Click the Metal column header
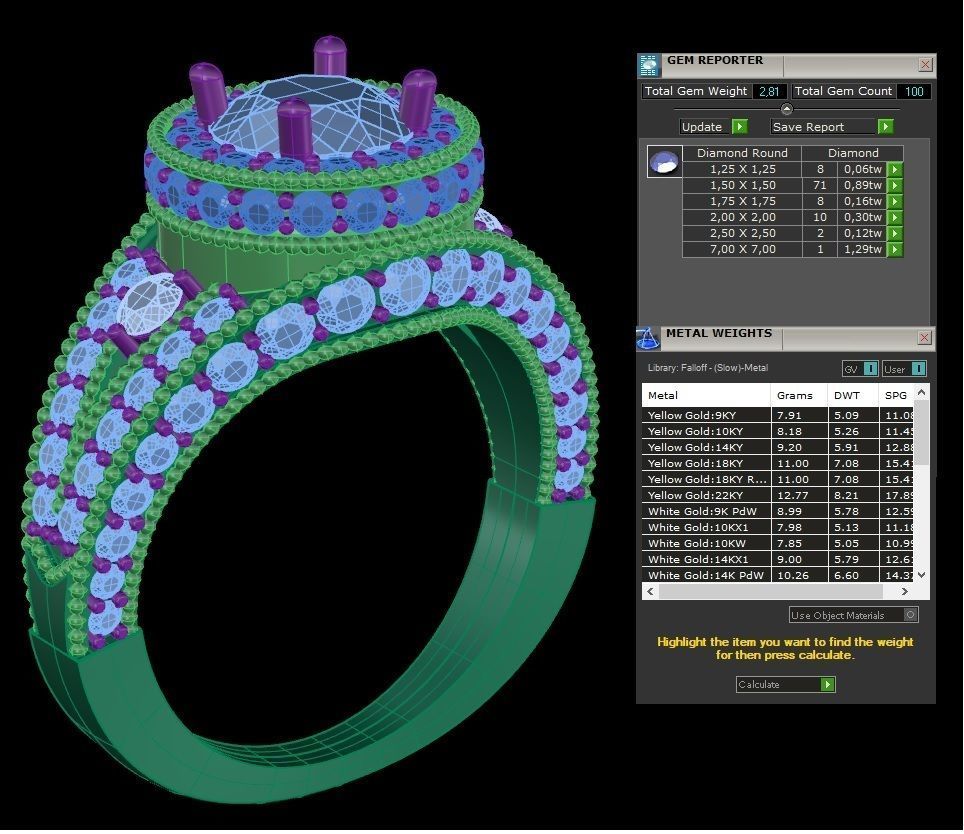964x834 pixels. click(705, 395)
